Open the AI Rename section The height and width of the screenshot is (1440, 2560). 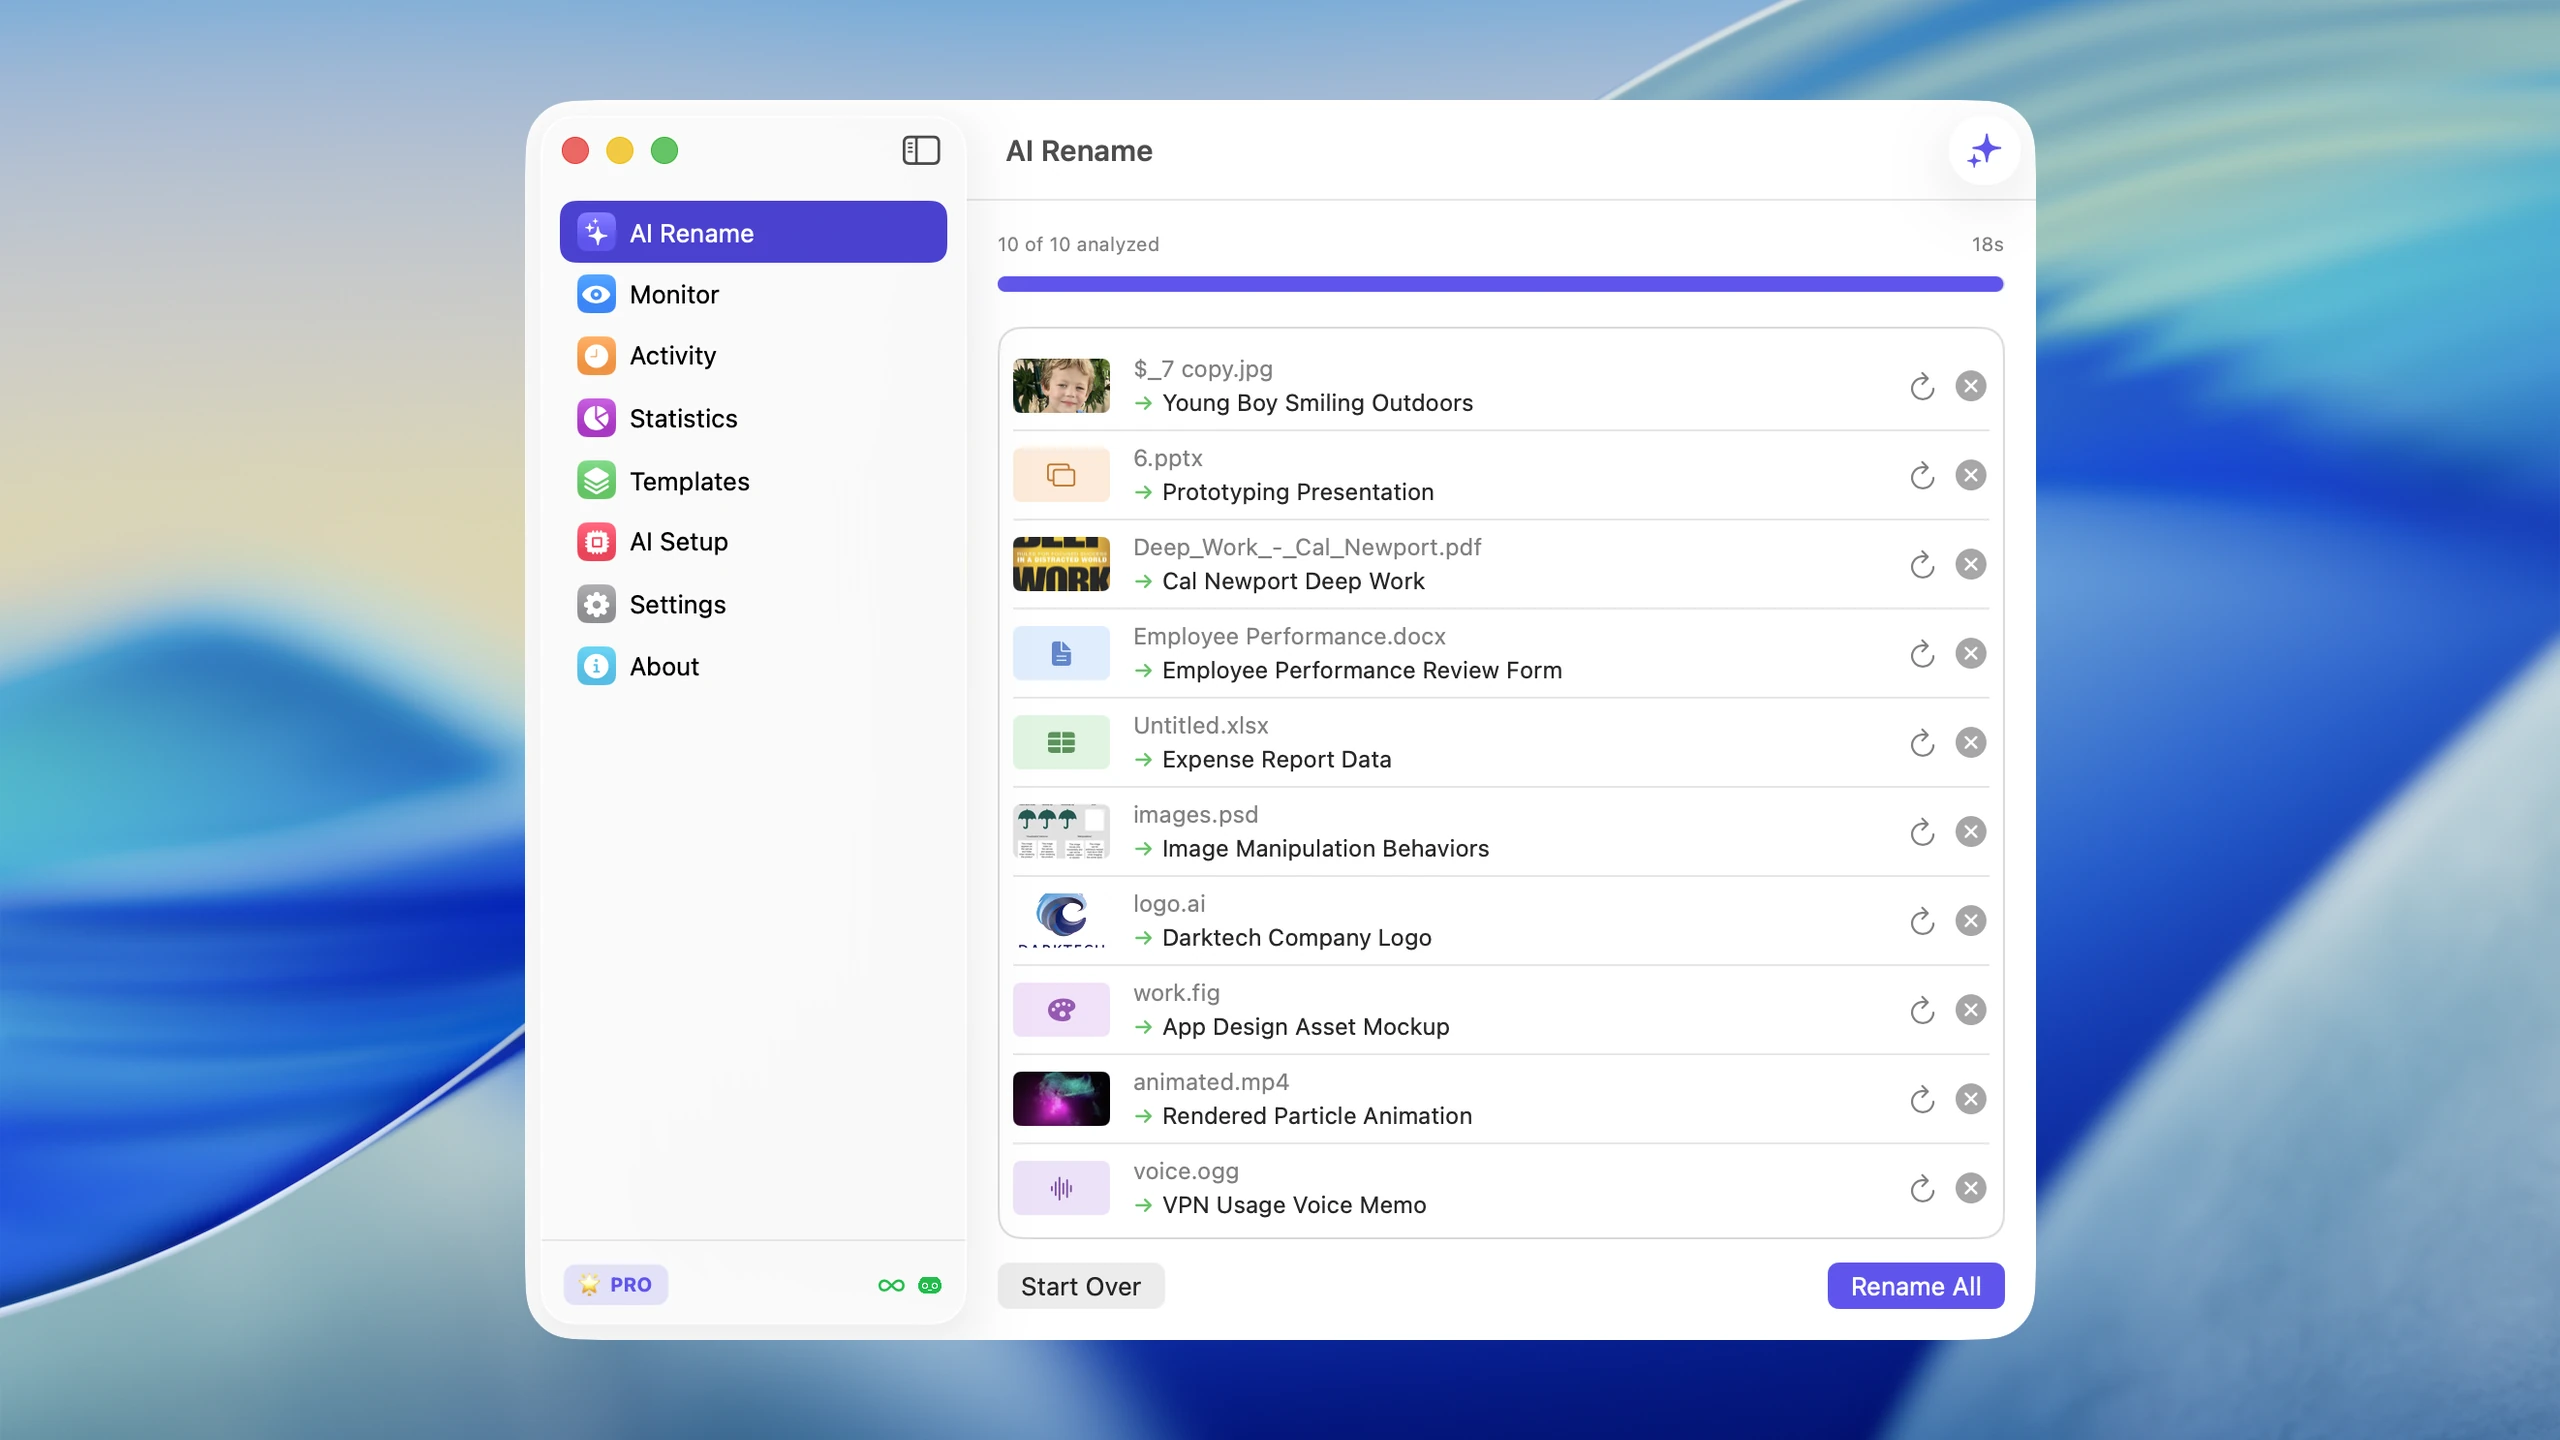click(x=753, y=232)
